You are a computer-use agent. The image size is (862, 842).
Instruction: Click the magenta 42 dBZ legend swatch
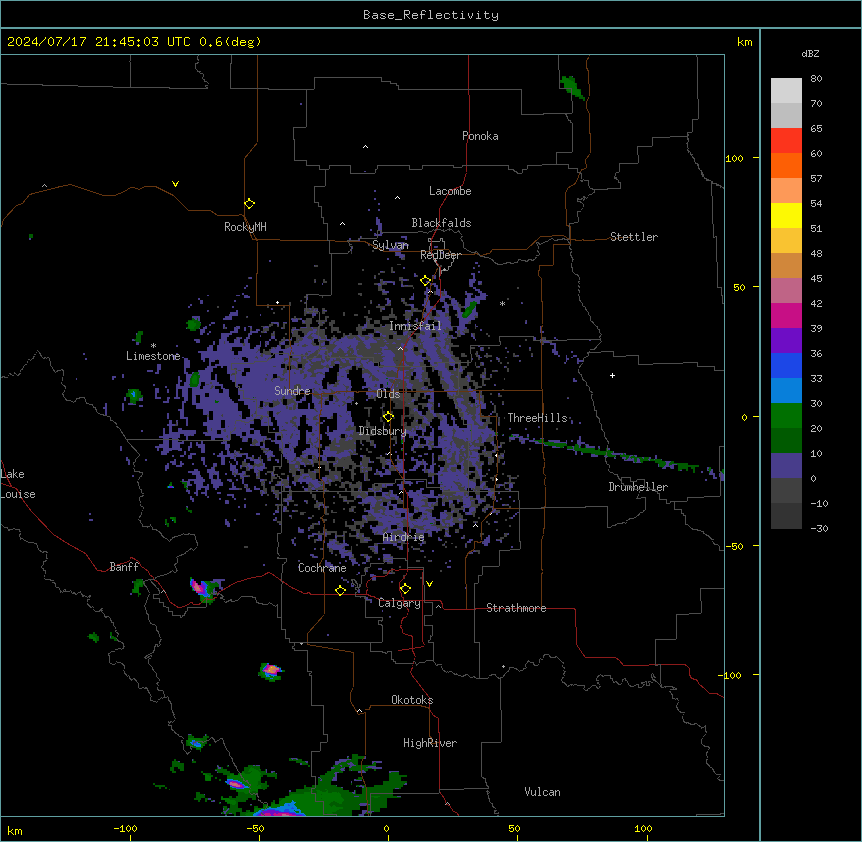point(786,315)
